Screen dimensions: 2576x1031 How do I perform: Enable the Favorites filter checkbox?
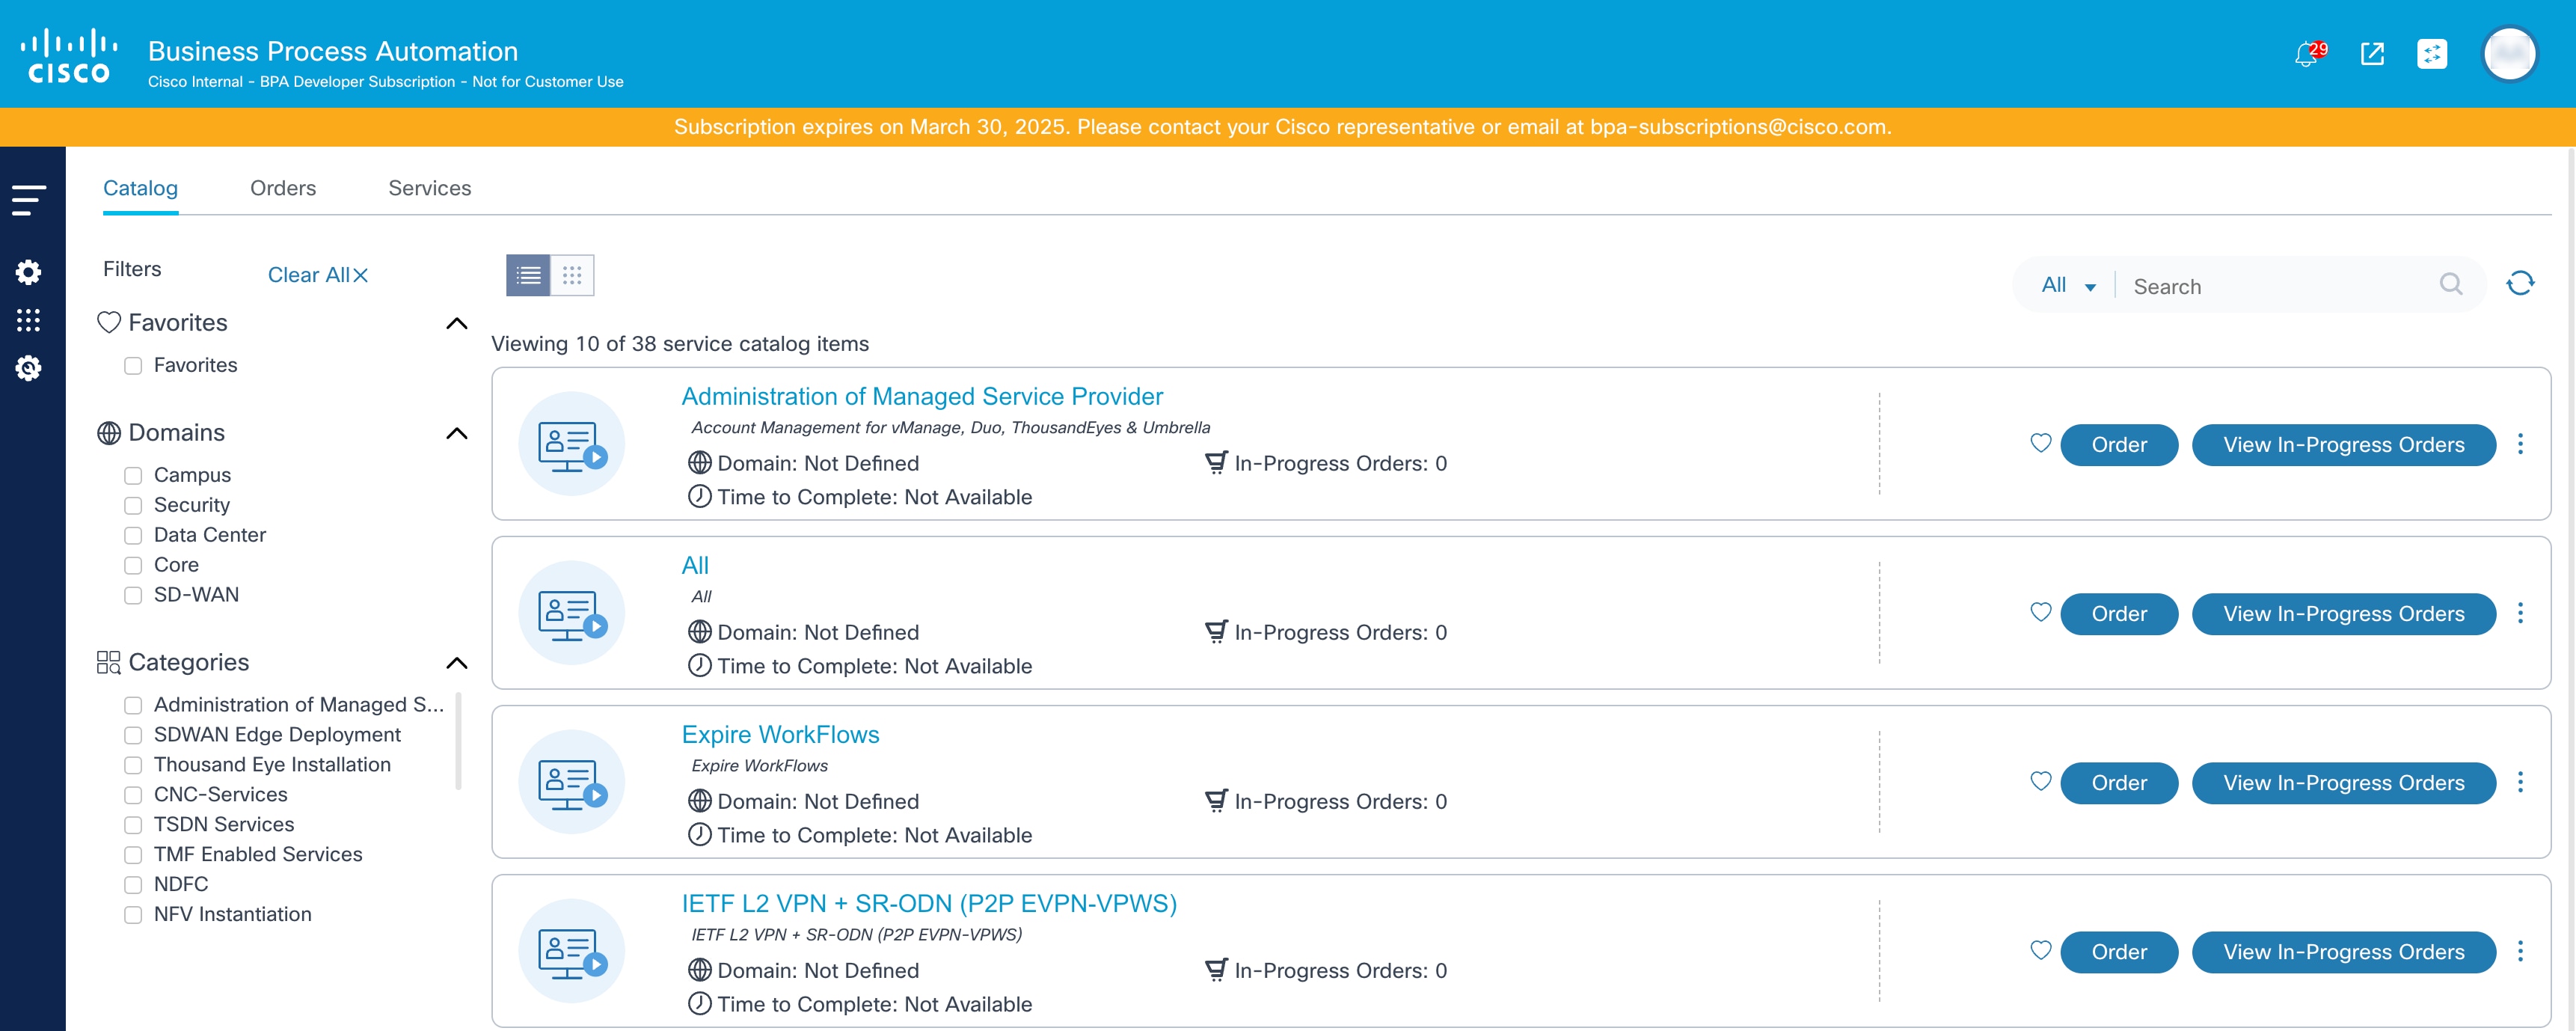[x=133, y=366]
